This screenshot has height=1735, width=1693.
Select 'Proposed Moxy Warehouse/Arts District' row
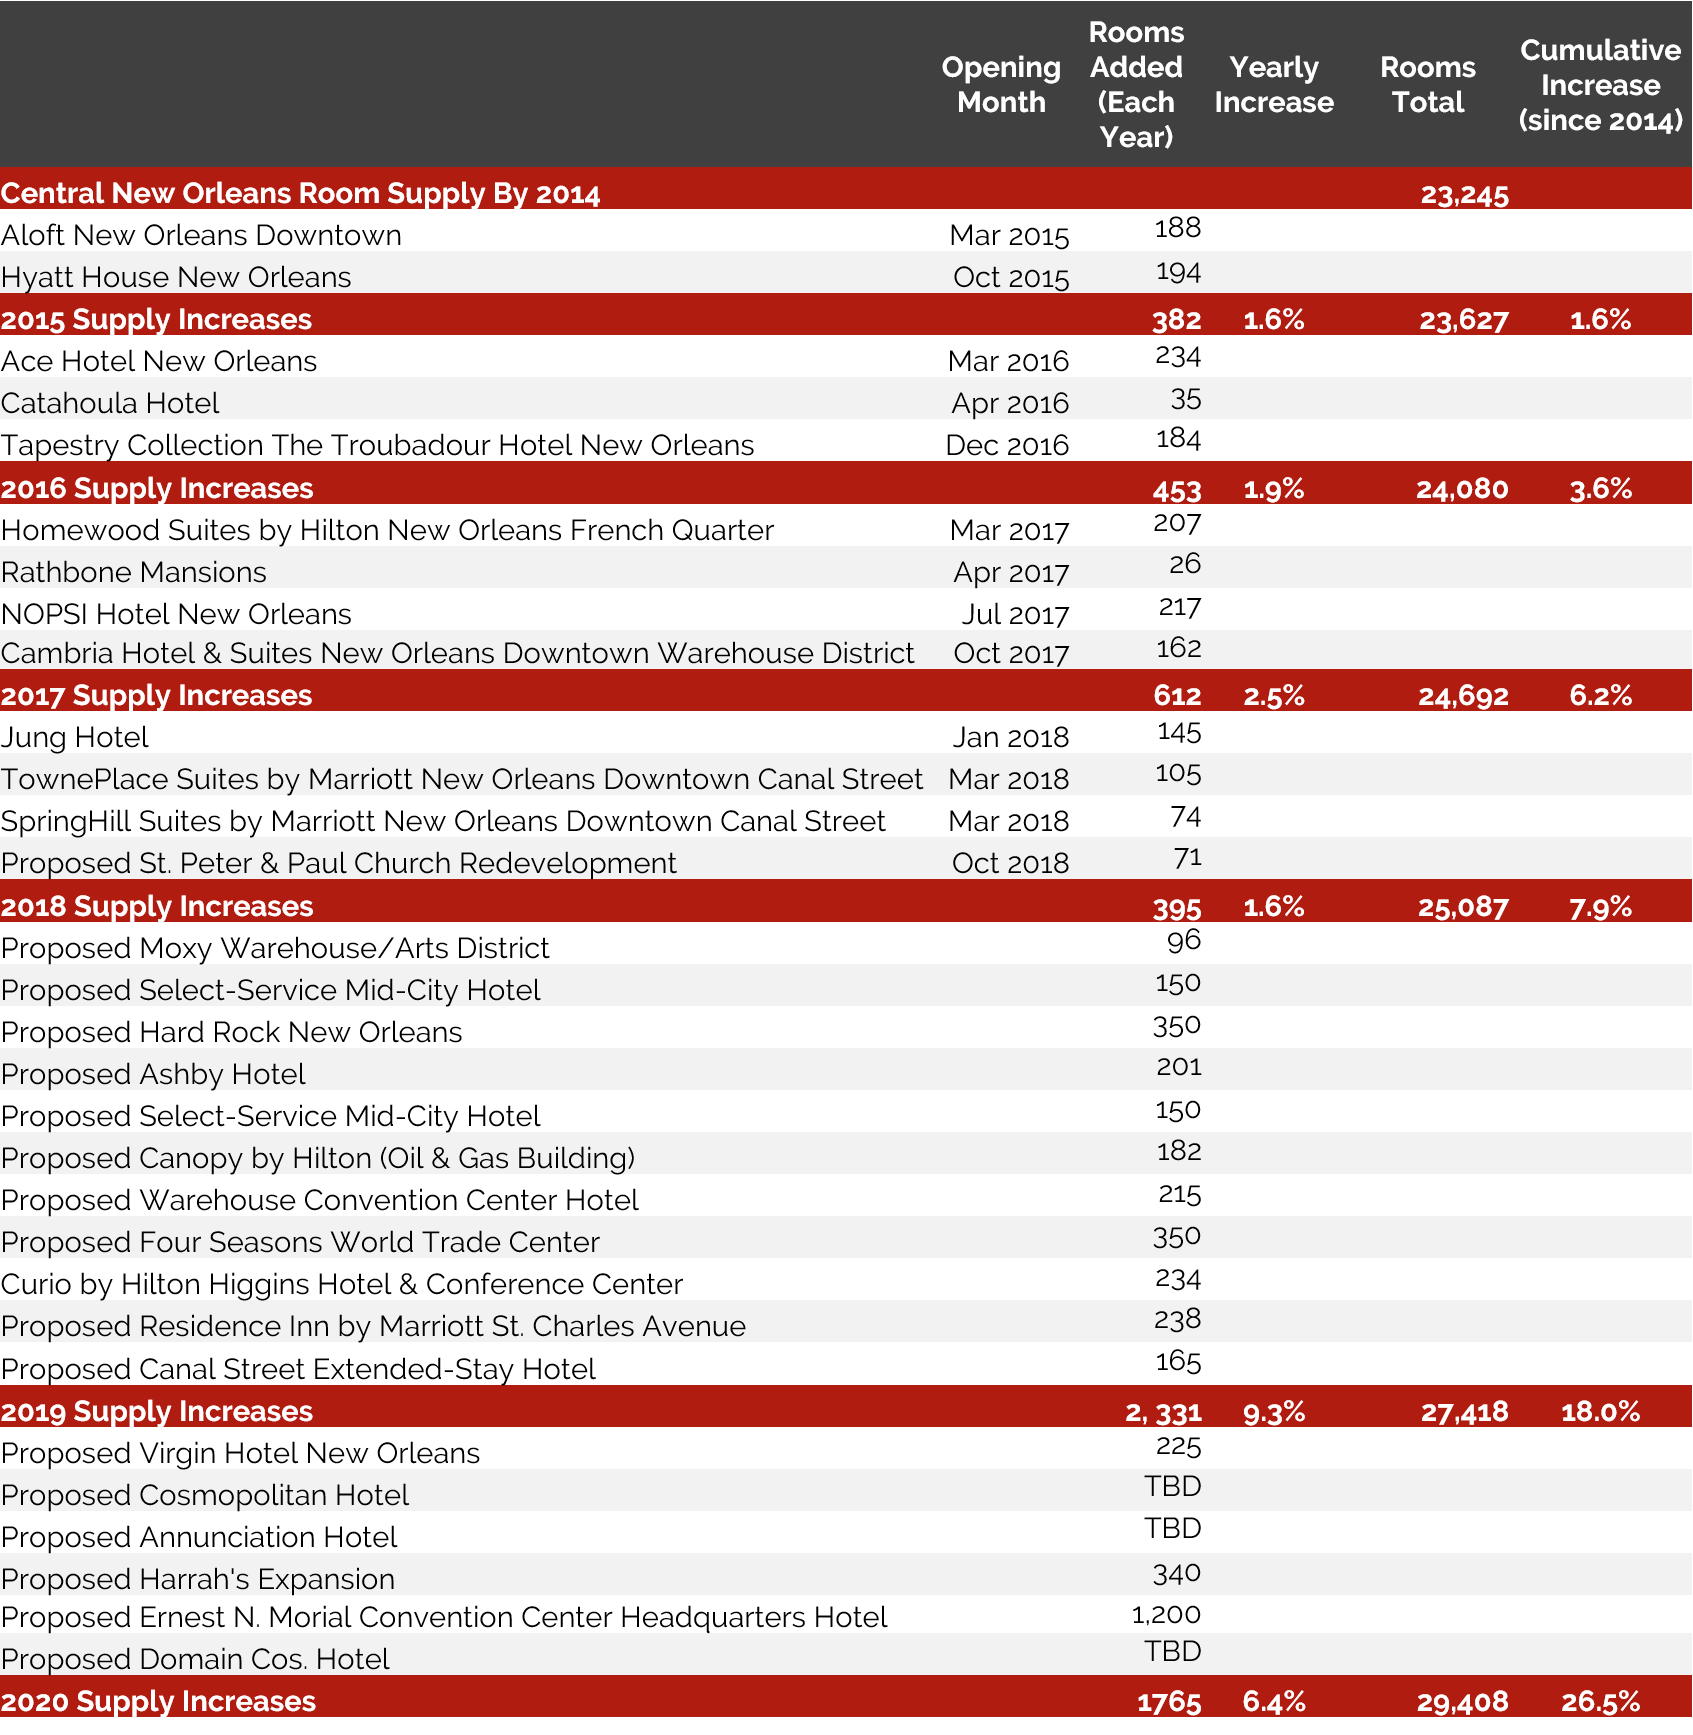pyautogui.click(x=275, y=948)
